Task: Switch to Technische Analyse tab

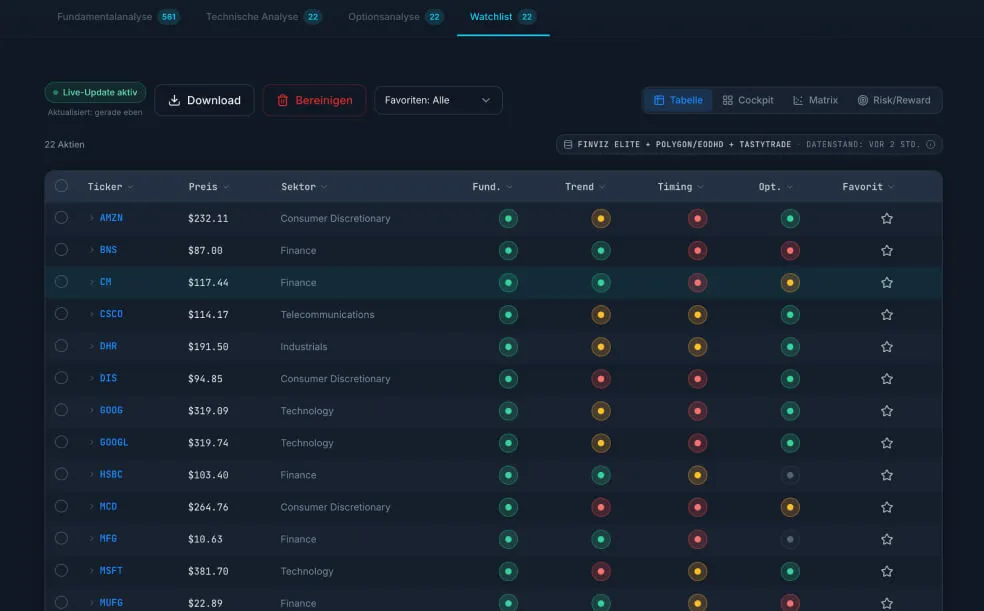Action: (x=264, y=17)
